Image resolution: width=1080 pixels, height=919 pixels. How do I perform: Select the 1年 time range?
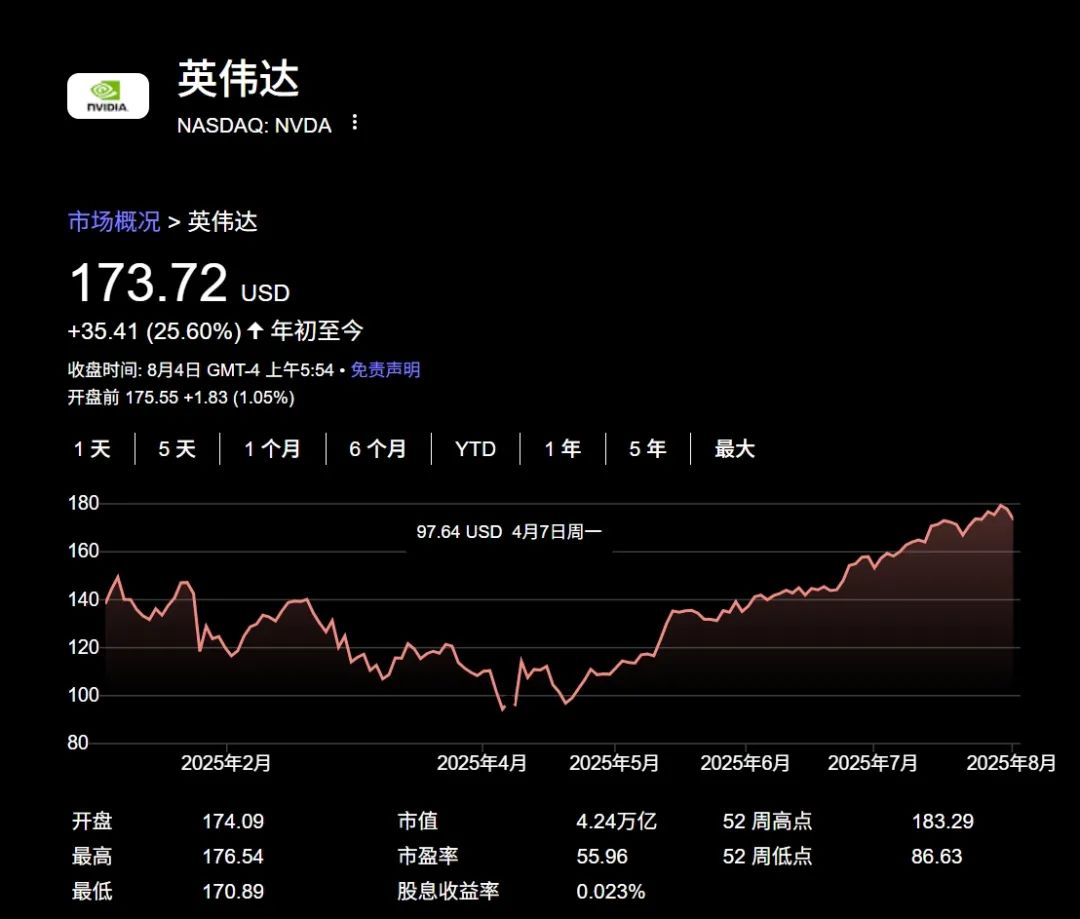tap(562, 450)
